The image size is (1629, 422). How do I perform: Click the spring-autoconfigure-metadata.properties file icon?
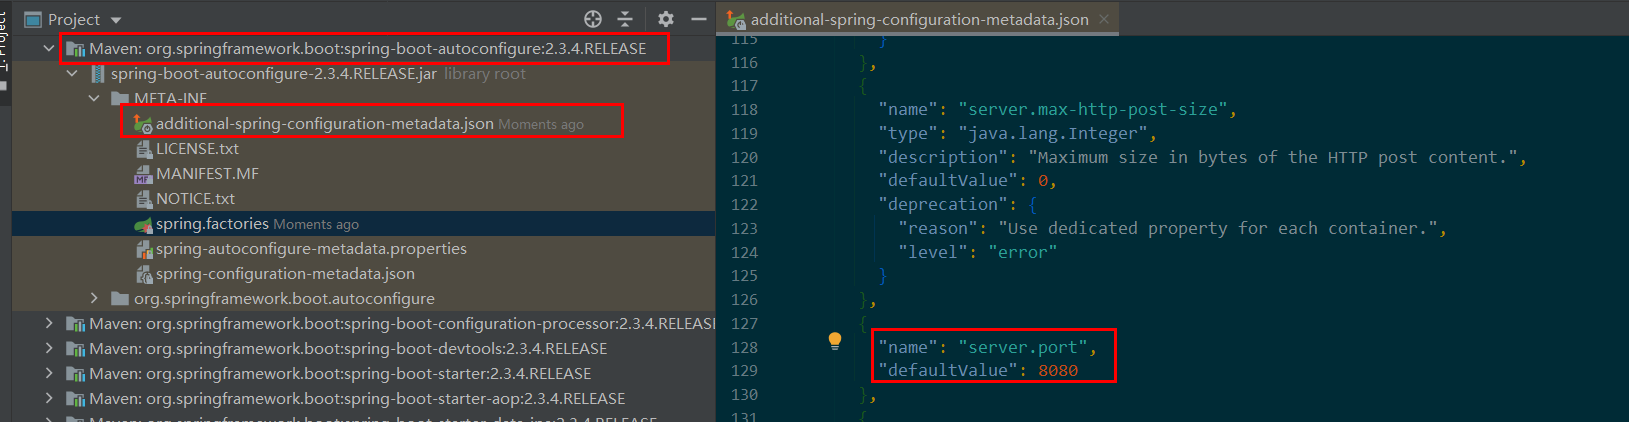pyautogui.click(x=143, y=249)
